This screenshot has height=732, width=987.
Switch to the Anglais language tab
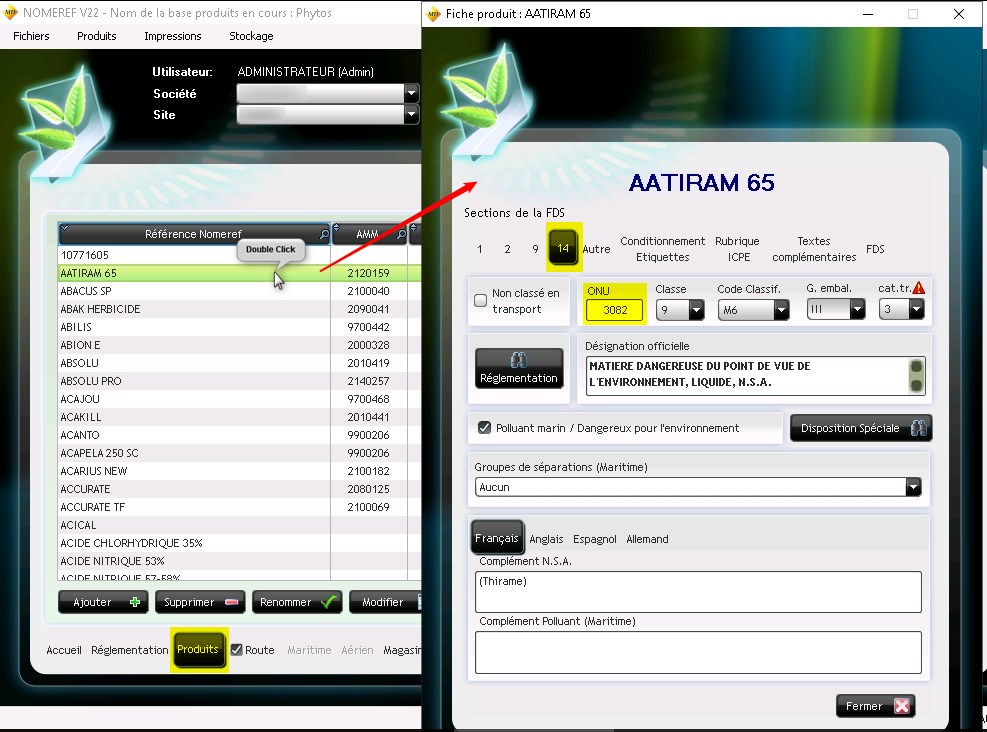tap(546, 539)
